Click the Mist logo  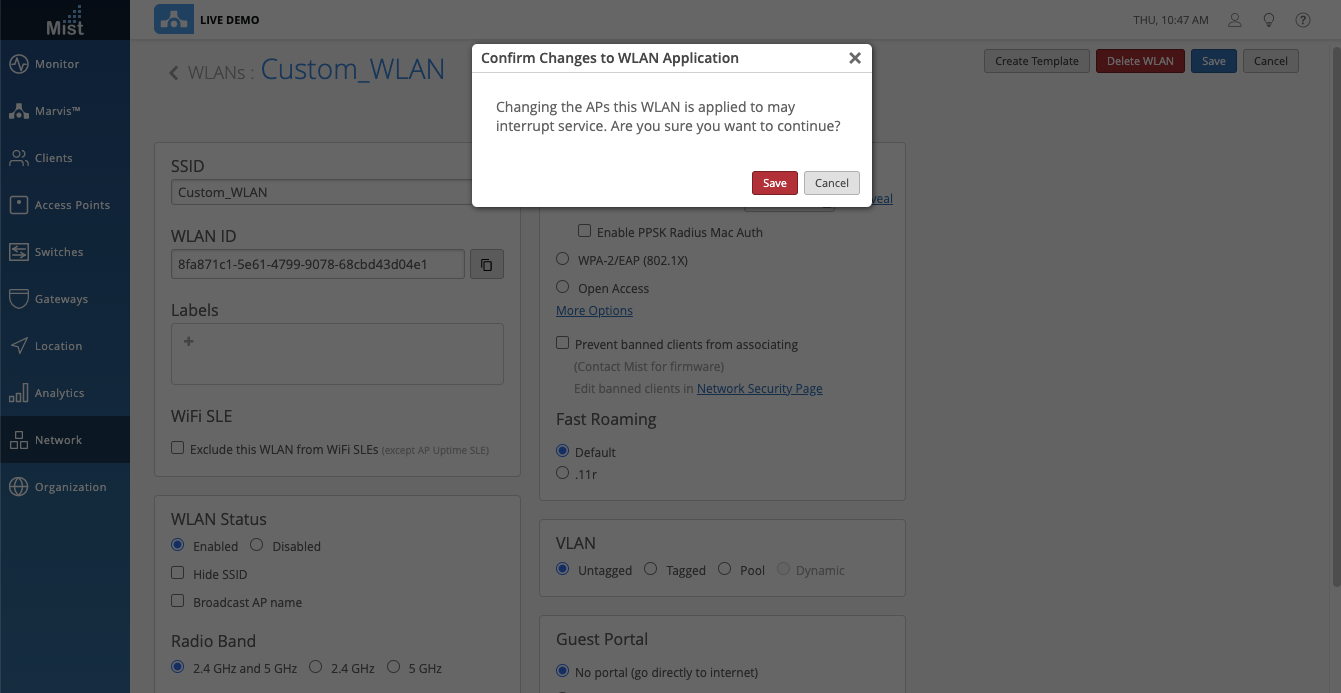65,20
